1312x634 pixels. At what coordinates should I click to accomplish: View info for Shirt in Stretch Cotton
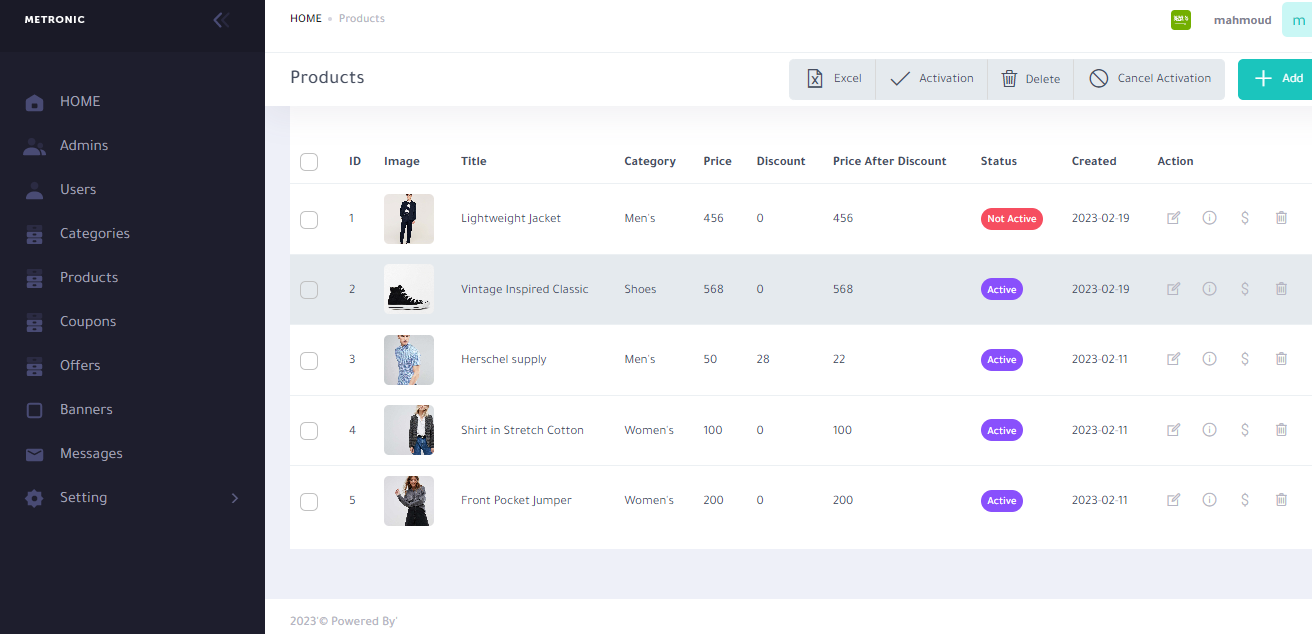coord(1209,430)
